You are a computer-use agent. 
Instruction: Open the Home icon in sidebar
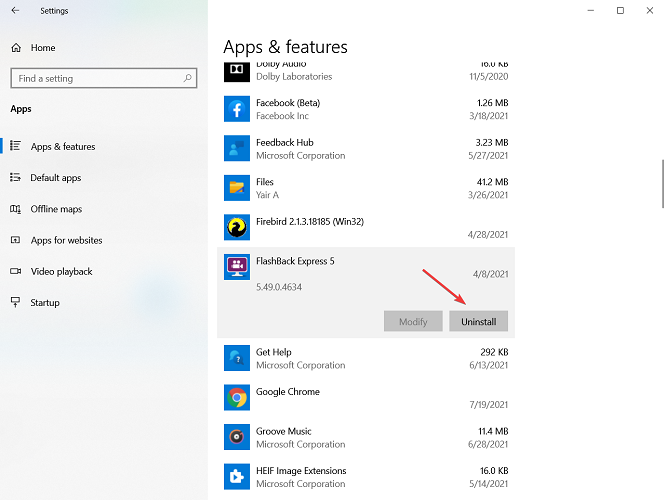pos(16,47)
